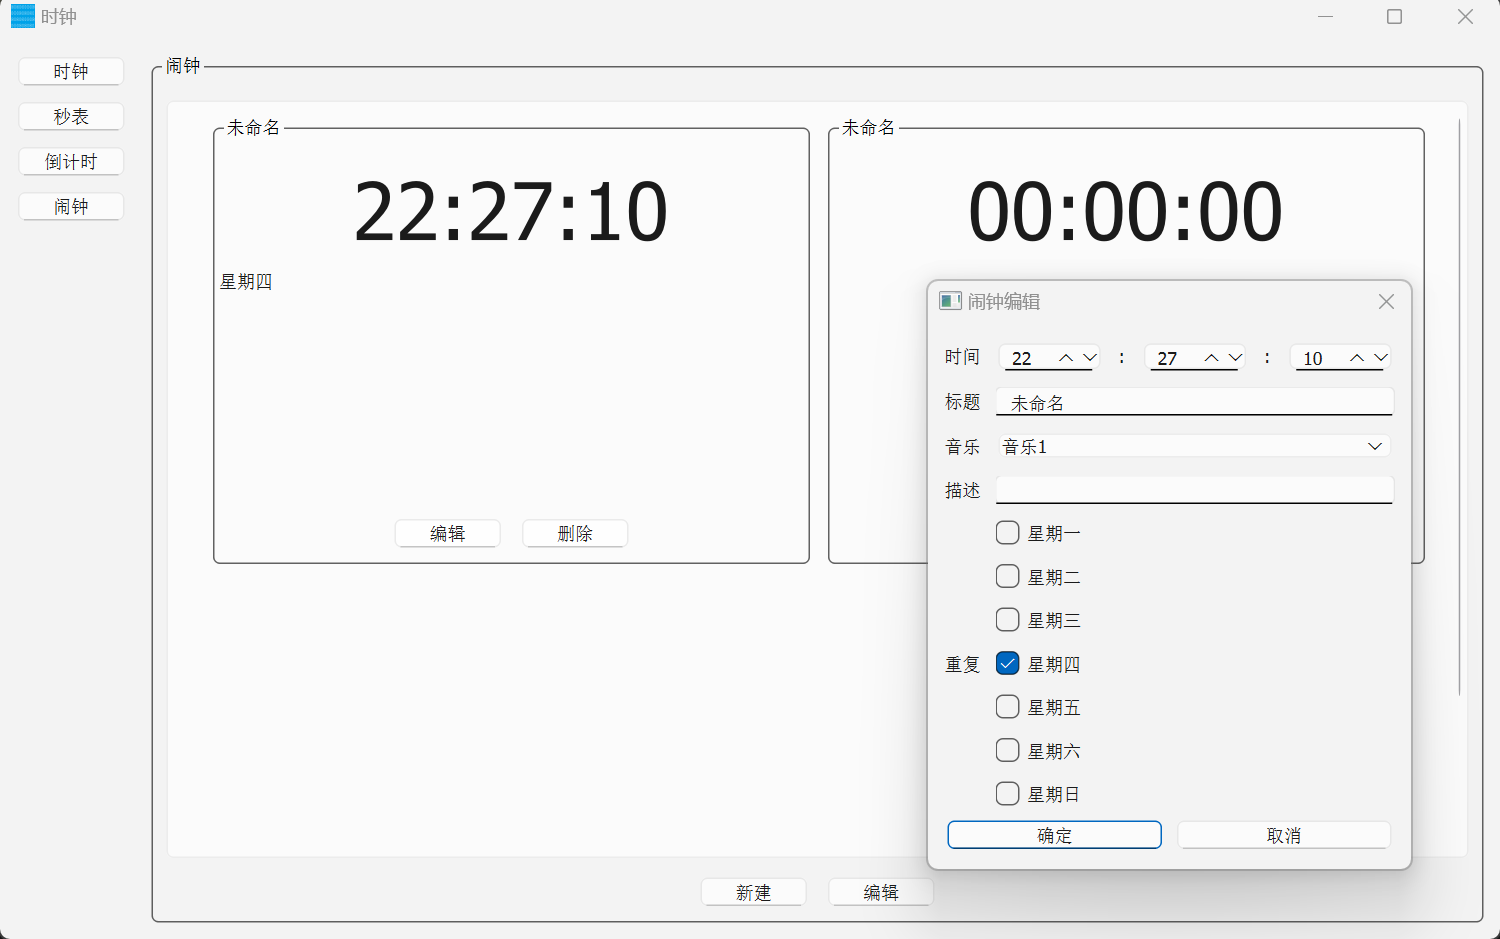
Task: Tick the 星期日 repeat checkbox
Action: point(1008,794)
